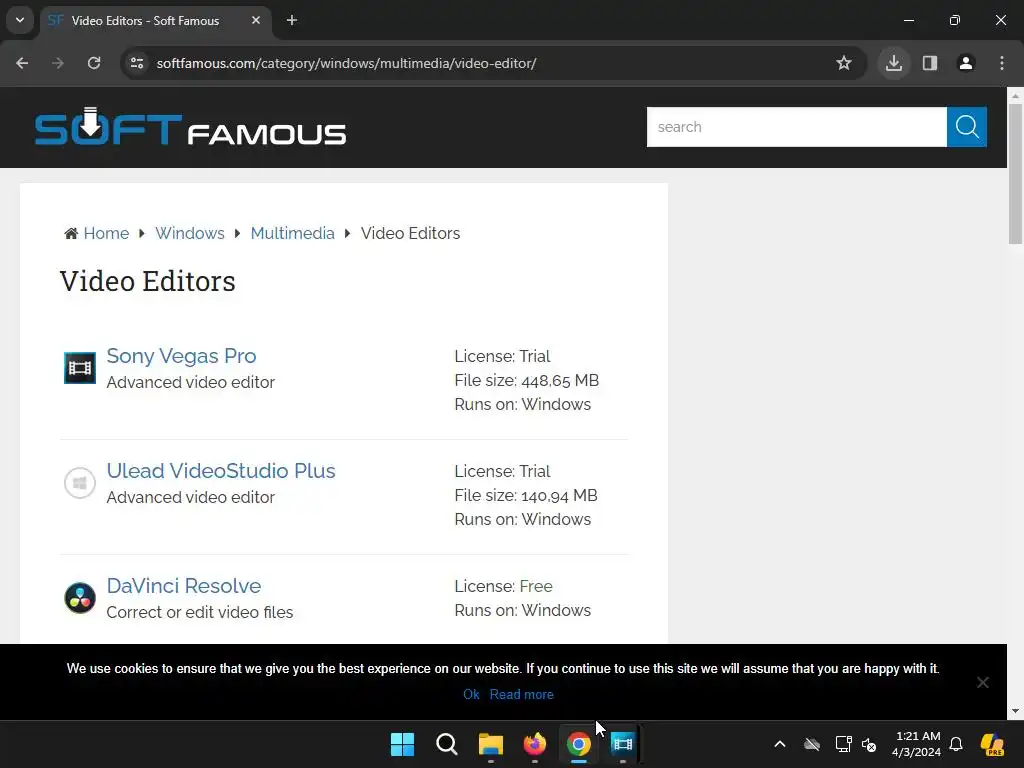
Task: Close the Video Editors tab
Action: (x=256, y=20)
